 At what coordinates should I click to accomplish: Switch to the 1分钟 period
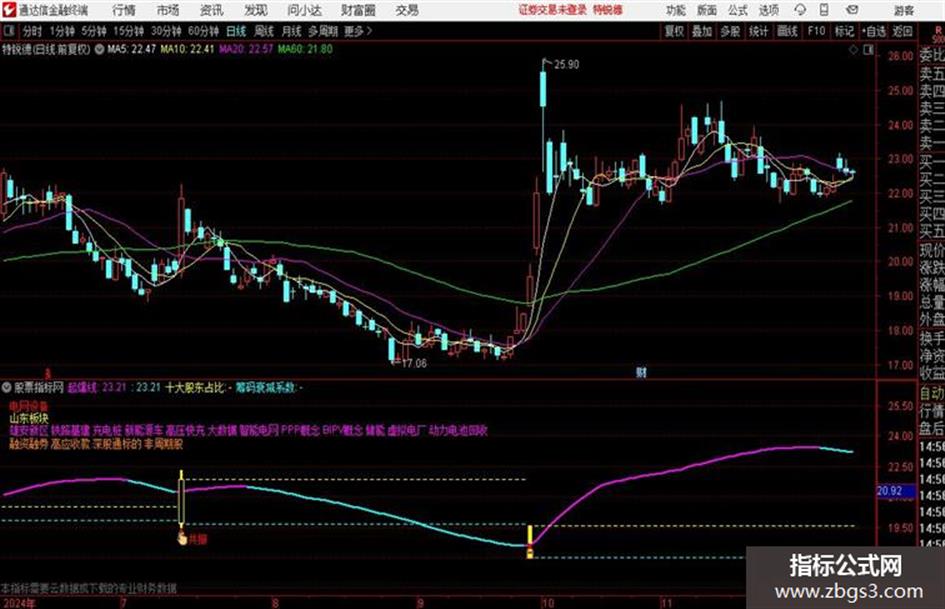[62, 31]
